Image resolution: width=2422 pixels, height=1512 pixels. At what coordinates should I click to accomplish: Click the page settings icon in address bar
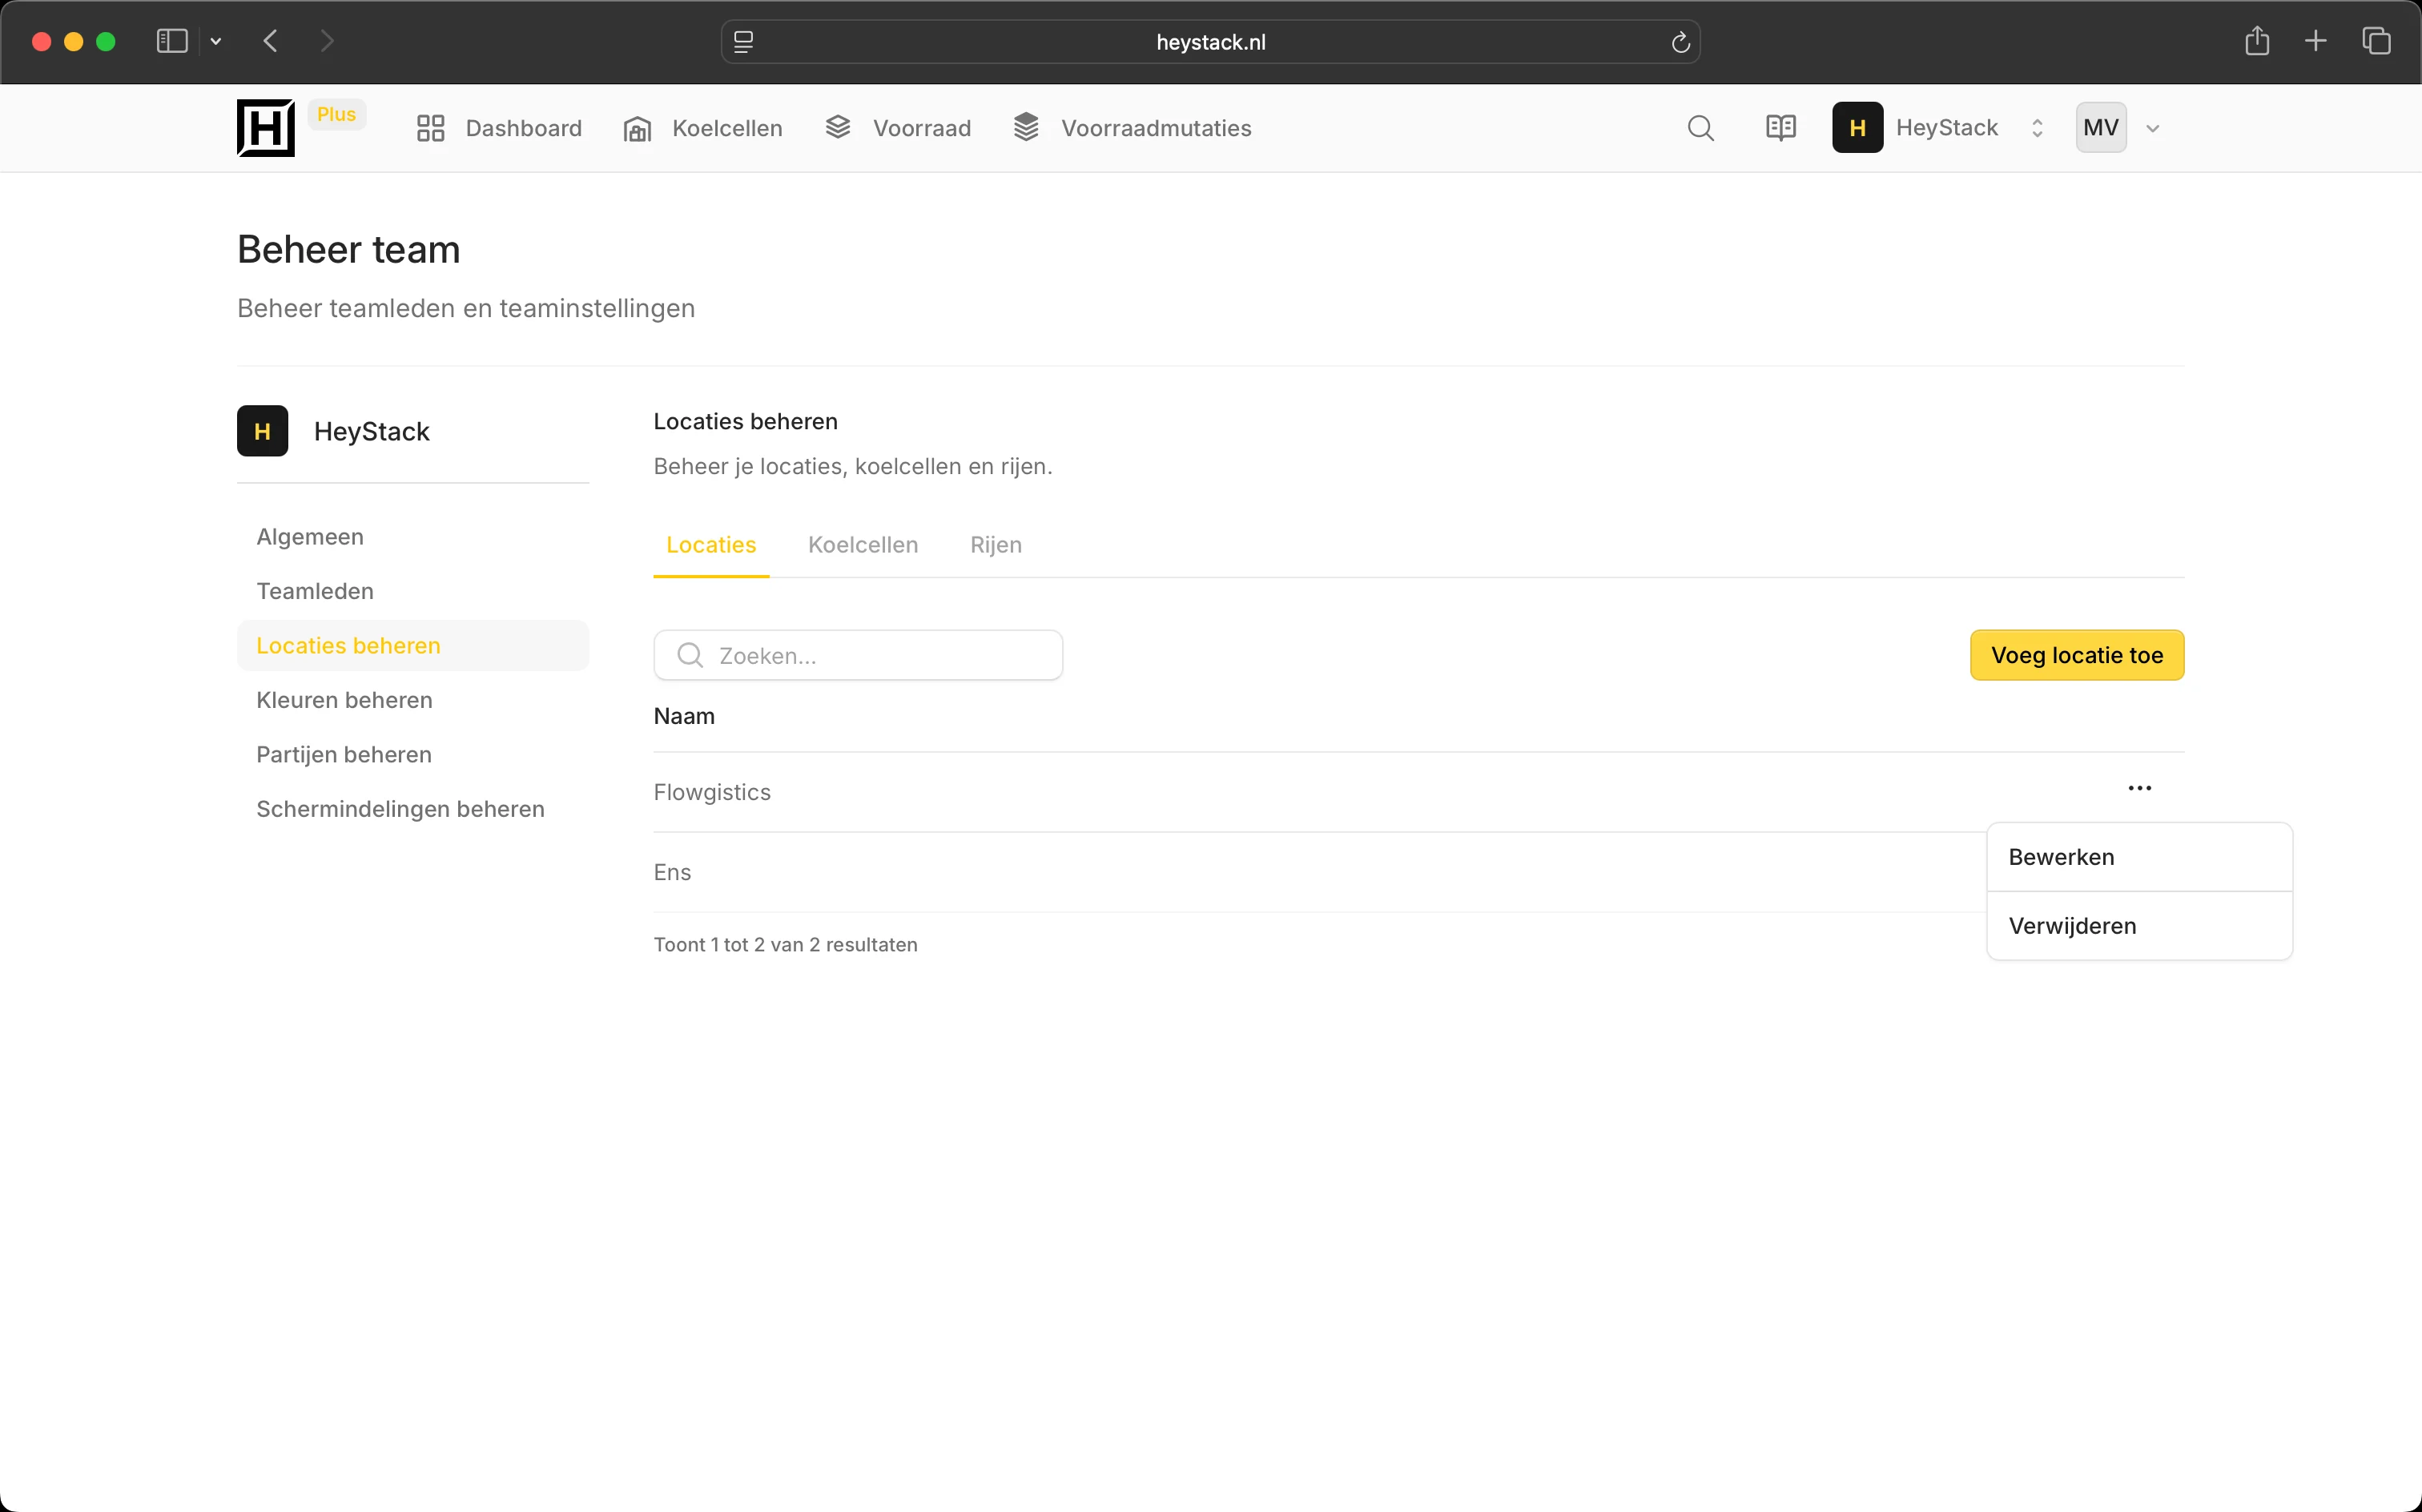[743, 42]
